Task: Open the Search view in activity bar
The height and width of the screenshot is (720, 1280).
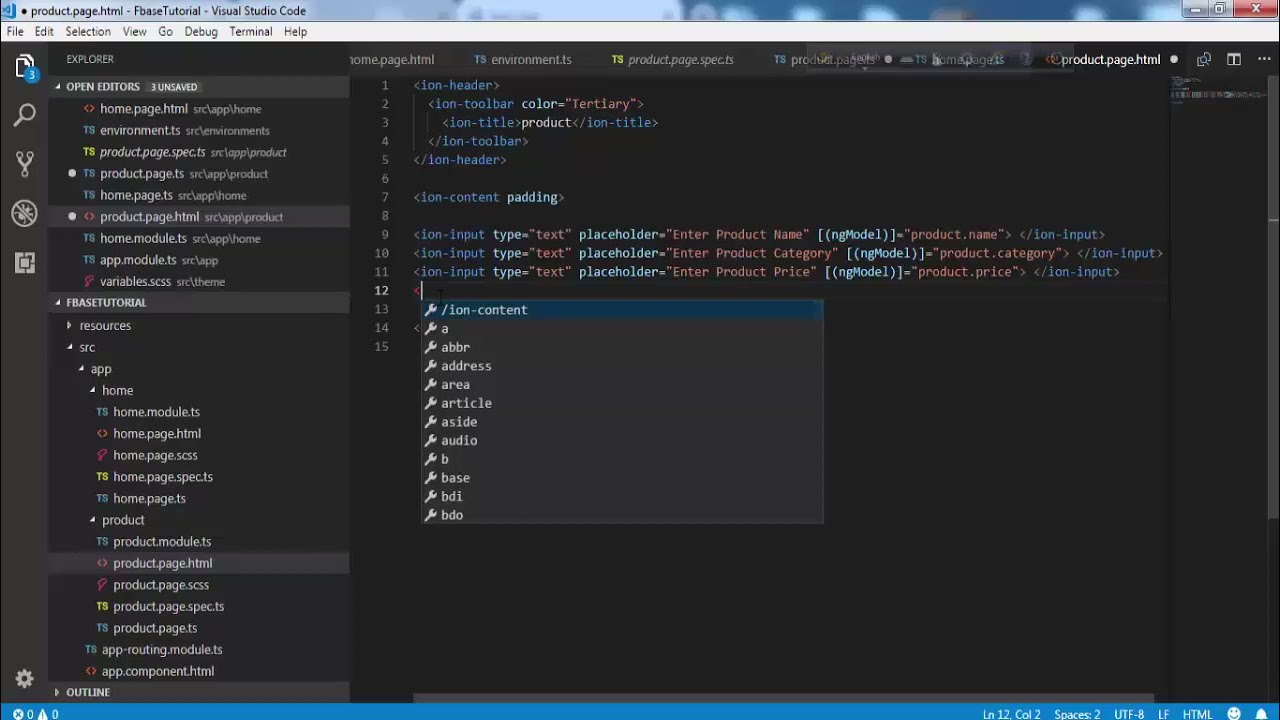Action: [25, 115]
